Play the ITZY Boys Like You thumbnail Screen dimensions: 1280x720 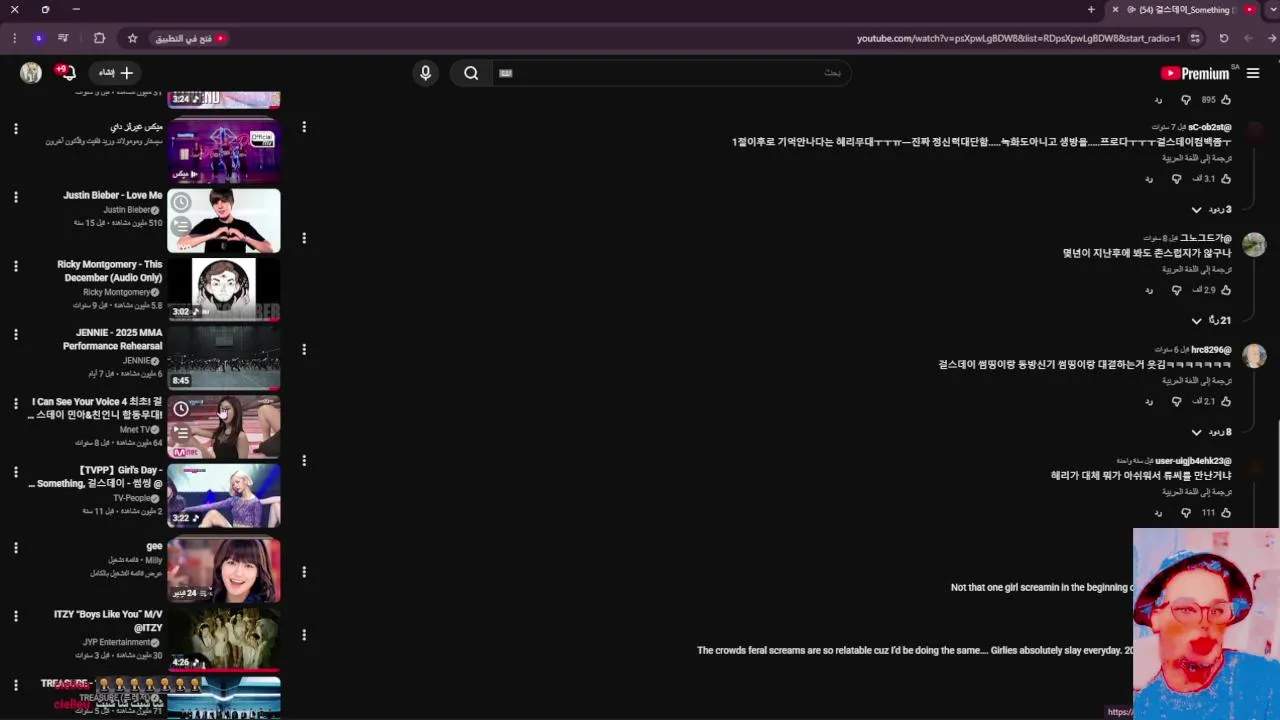point(224,639)
